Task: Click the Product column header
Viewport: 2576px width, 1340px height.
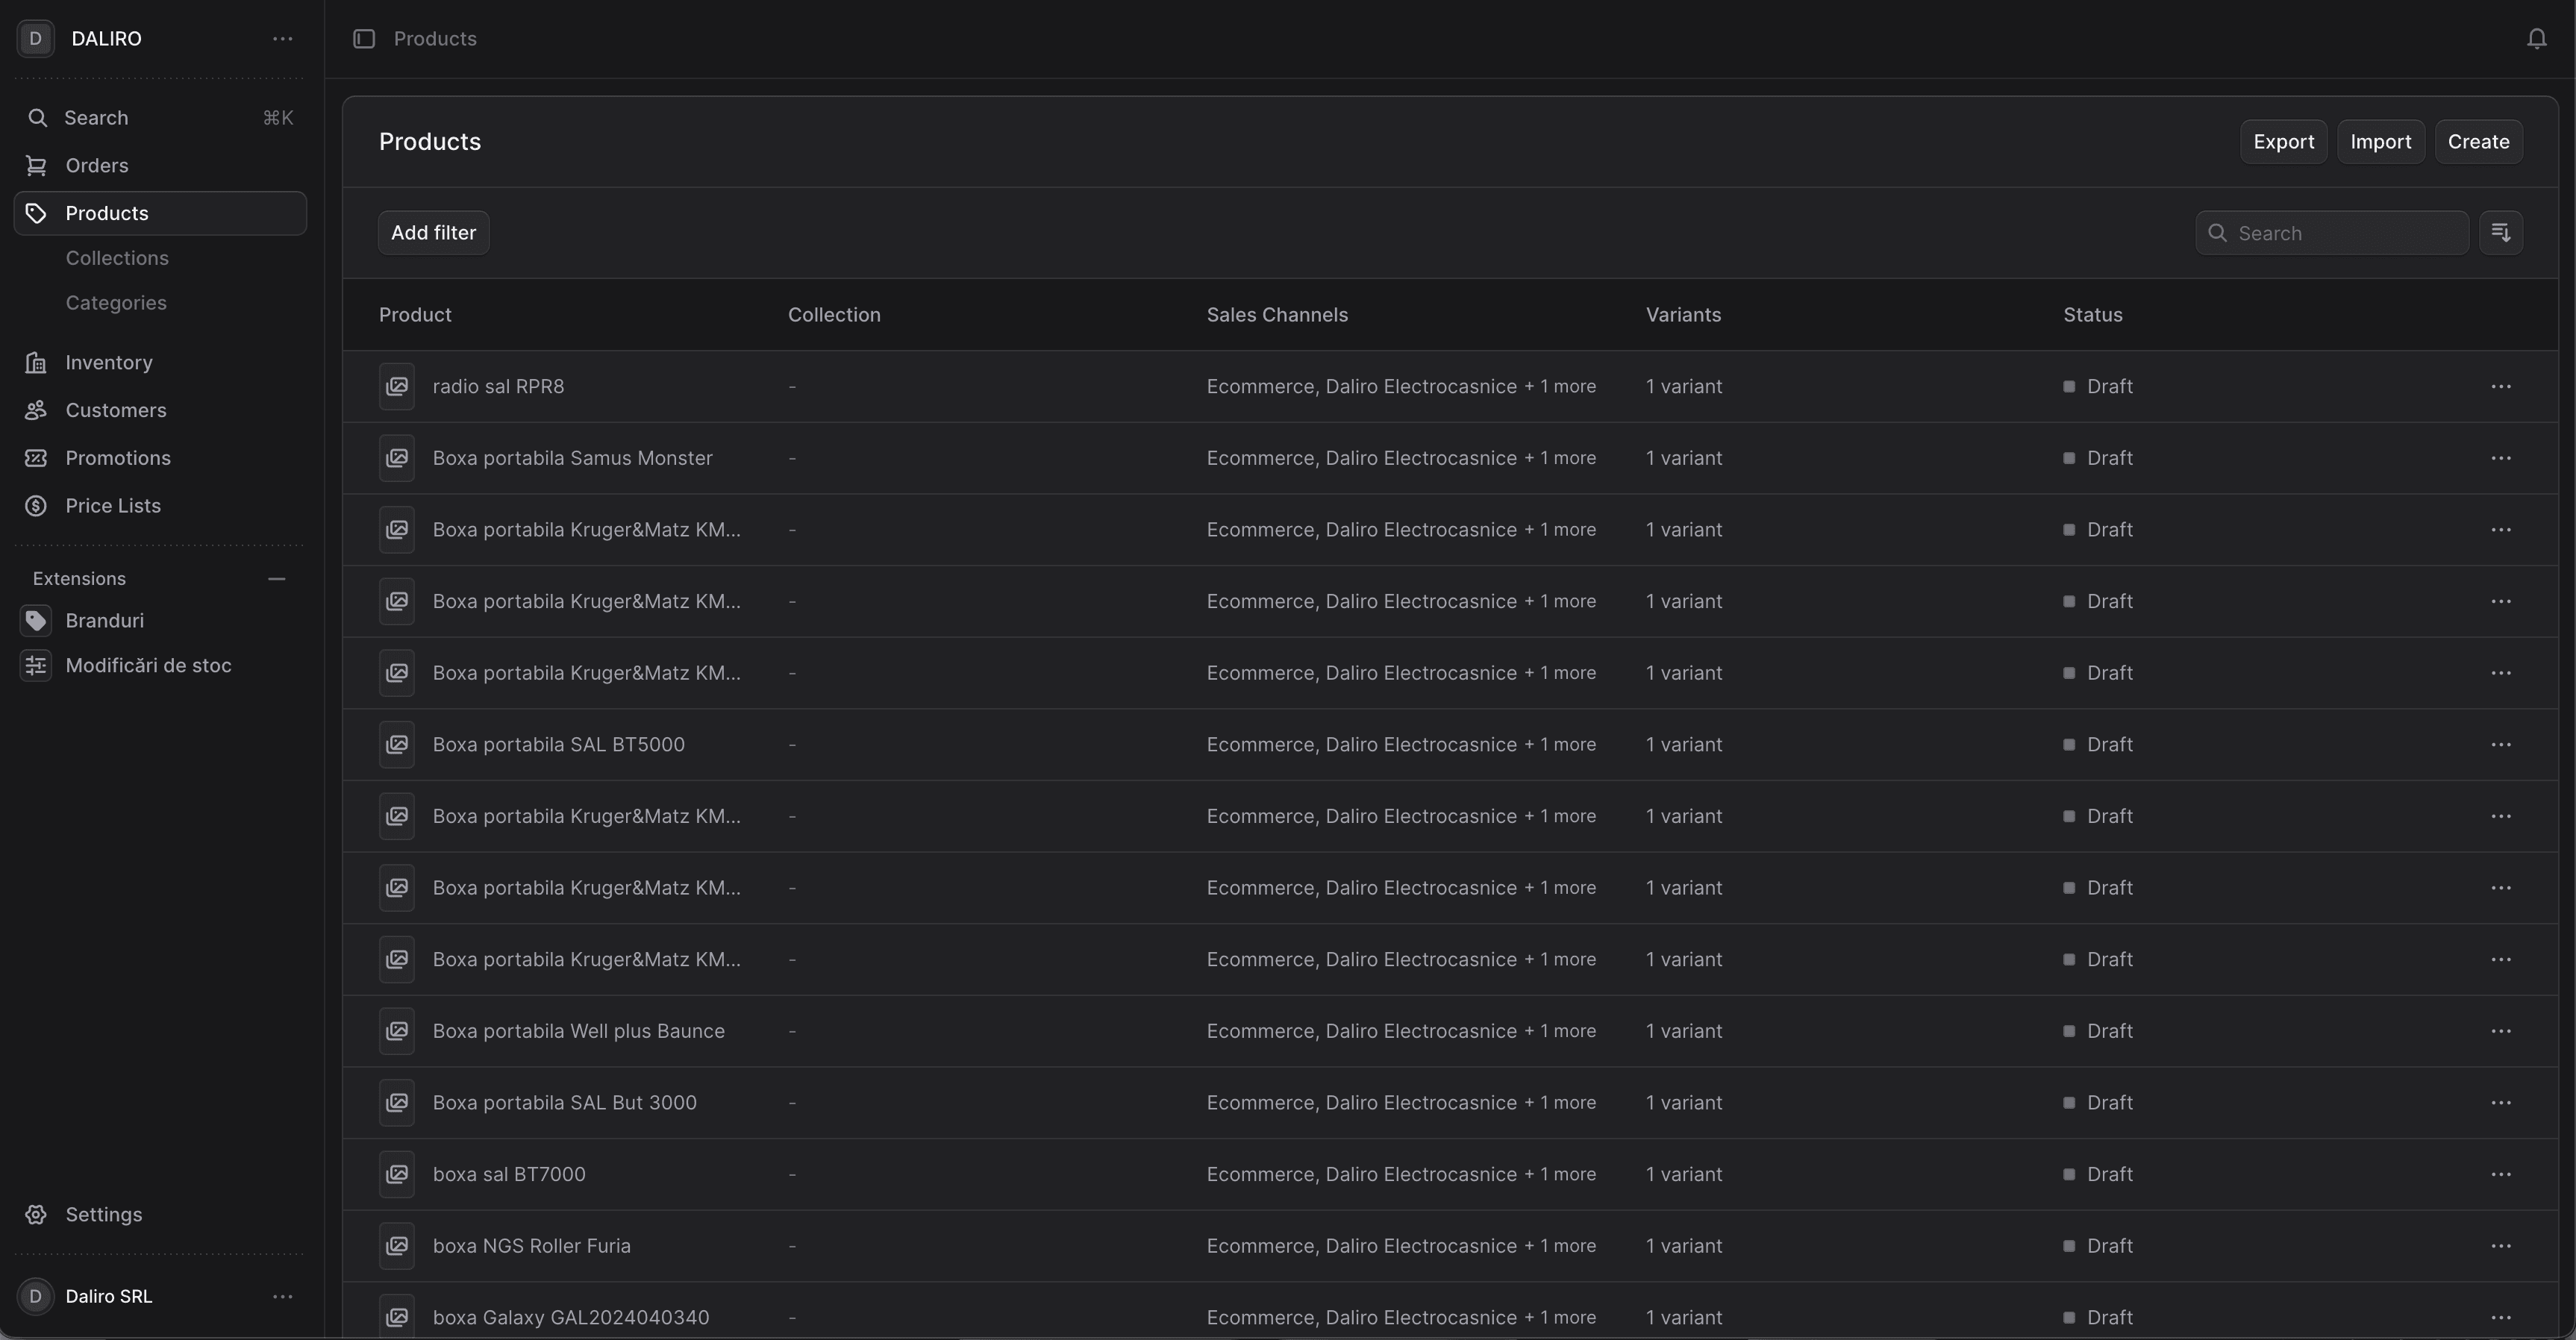Action: (x=415, y=315)
